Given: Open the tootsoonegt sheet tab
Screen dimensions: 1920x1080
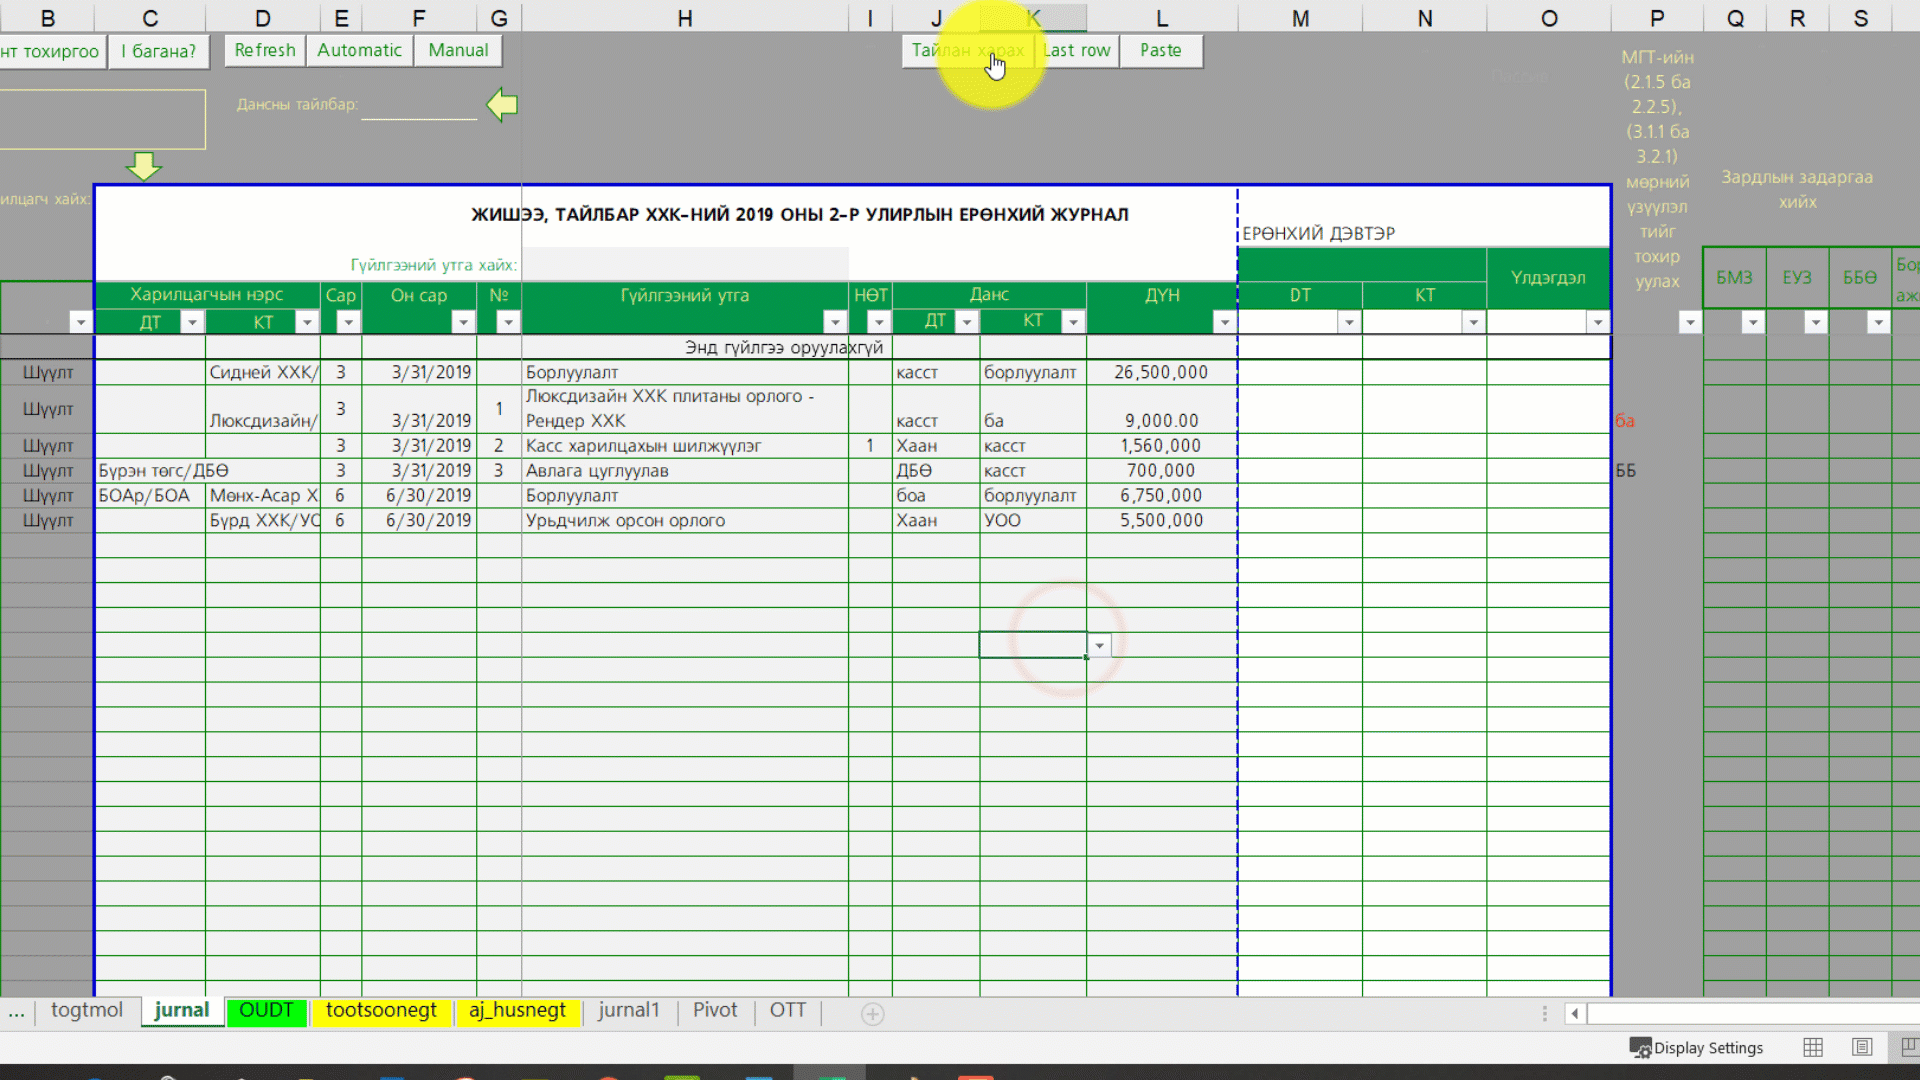Looking at the screenshot, I should pyautogui.click(x=381, y=1010).
